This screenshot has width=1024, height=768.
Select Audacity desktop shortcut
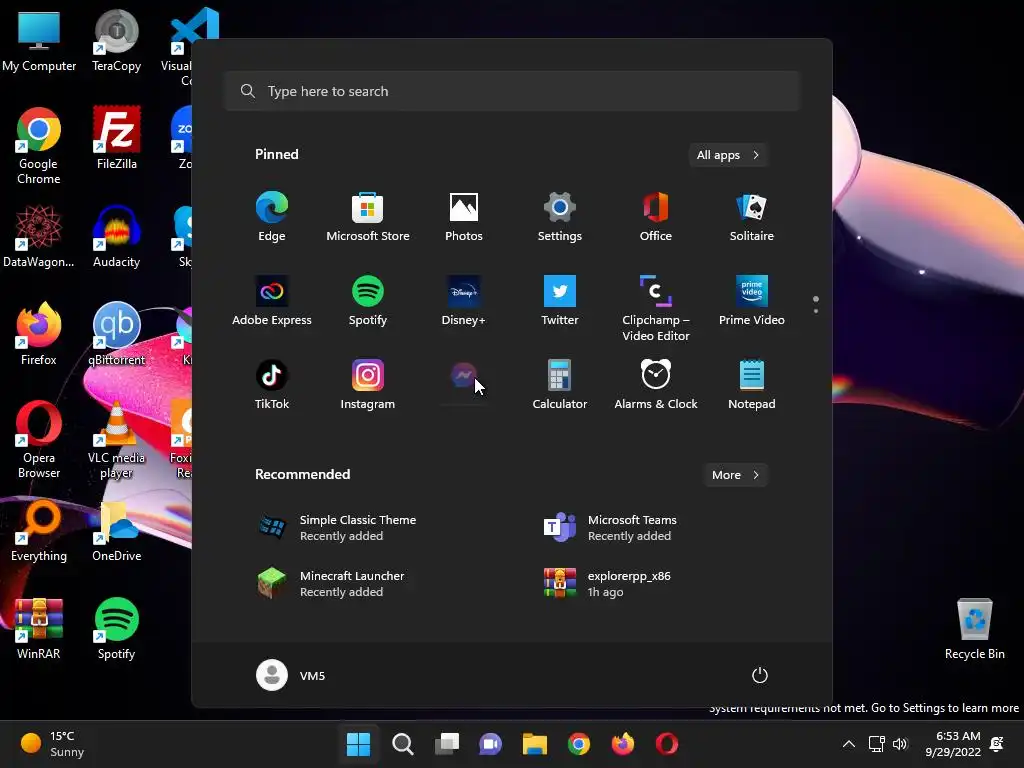[x=116, y=236]
